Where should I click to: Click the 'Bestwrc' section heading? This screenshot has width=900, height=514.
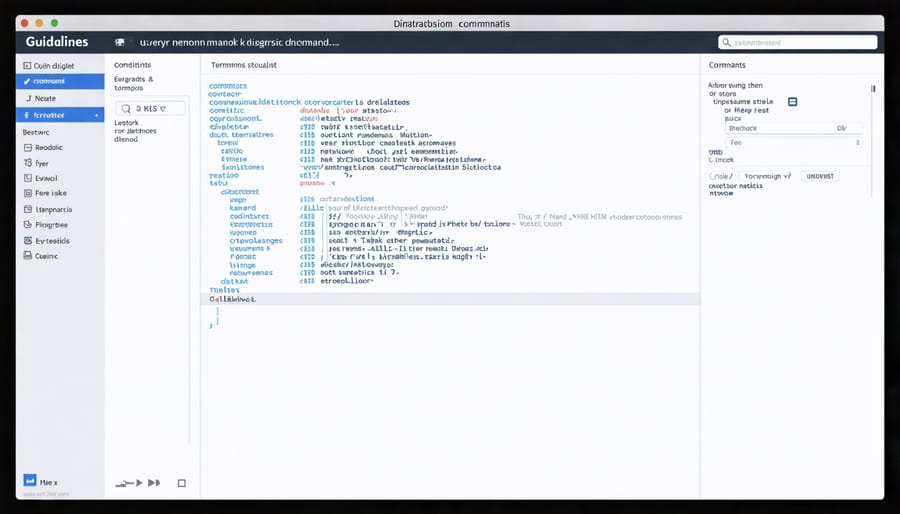(x=36, y=132)
